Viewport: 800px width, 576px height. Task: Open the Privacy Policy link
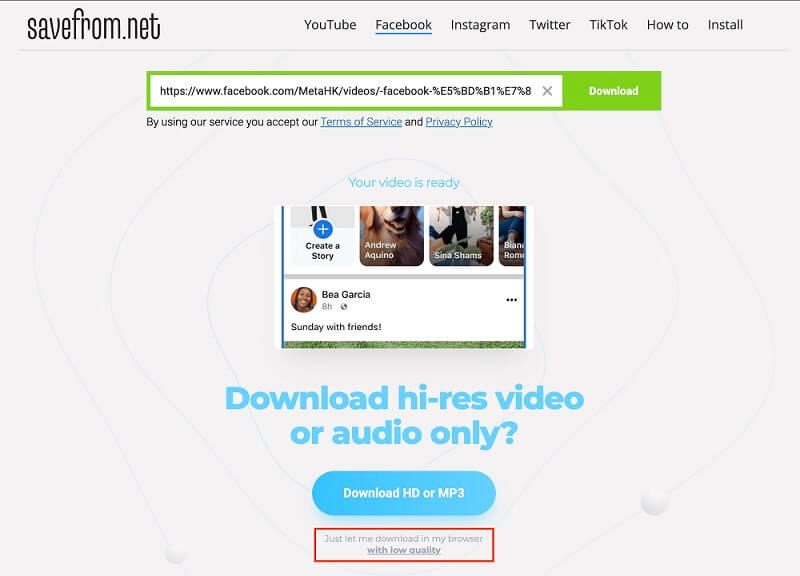[x=459, y=122]
